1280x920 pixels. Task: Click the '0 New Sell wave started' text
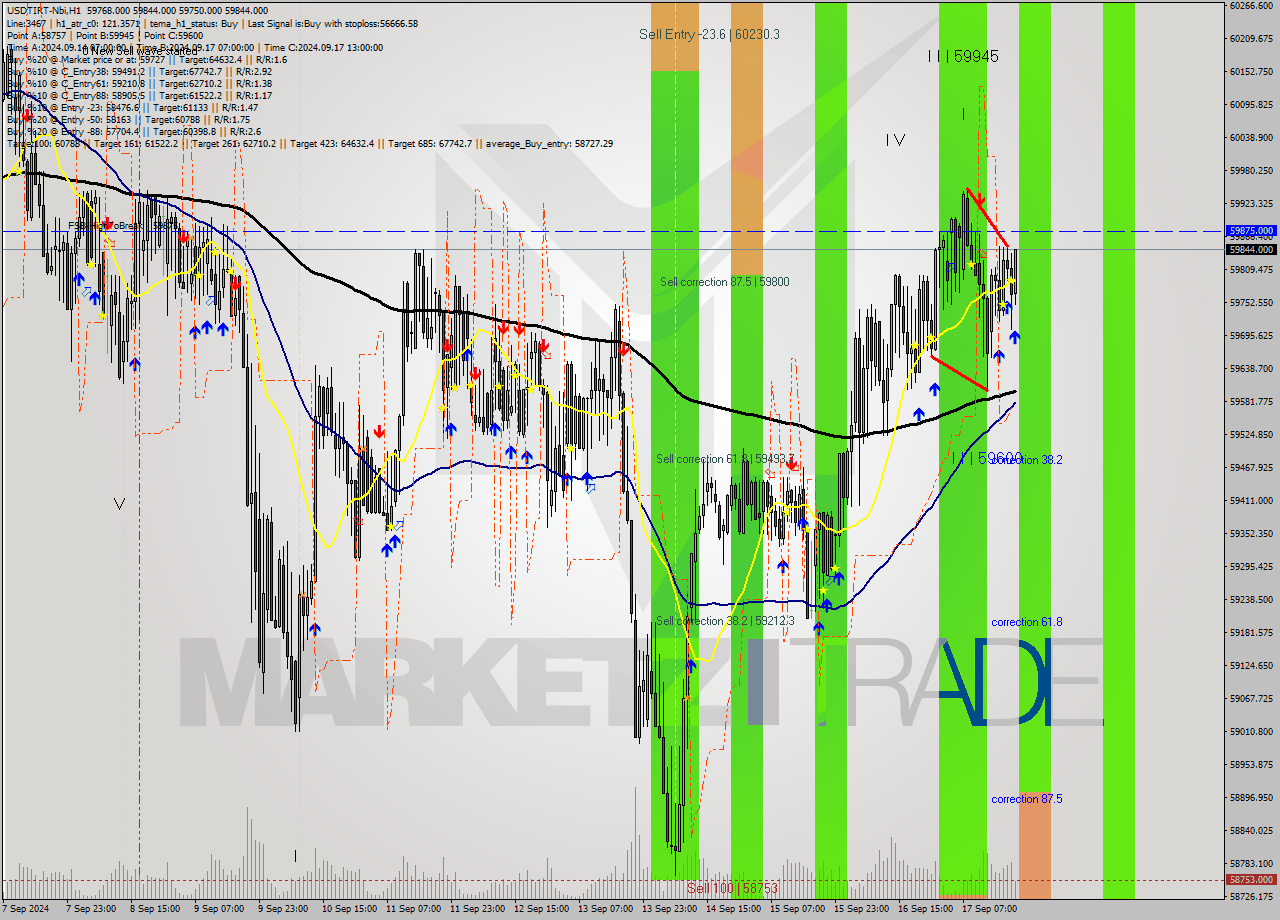click(140, 52)
